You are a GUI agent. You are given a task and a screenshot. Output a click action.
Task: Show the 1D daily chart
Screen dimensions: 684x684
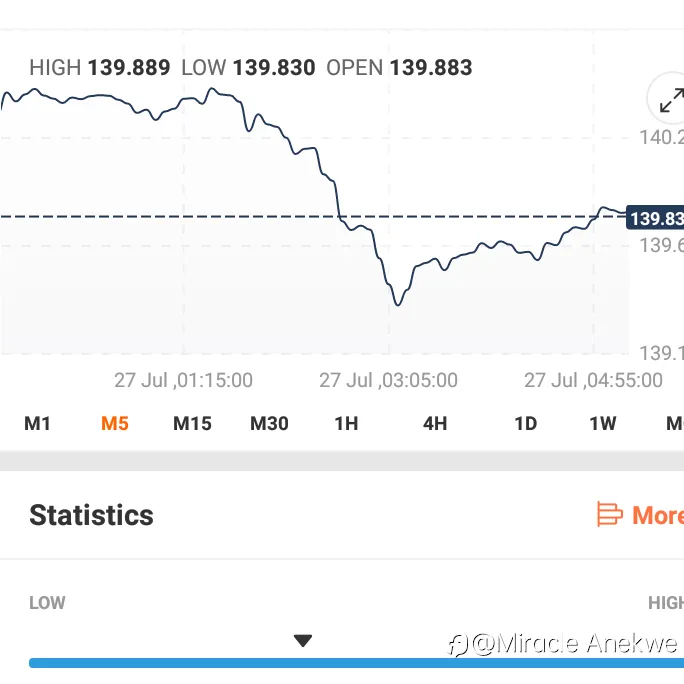point(526,424)
